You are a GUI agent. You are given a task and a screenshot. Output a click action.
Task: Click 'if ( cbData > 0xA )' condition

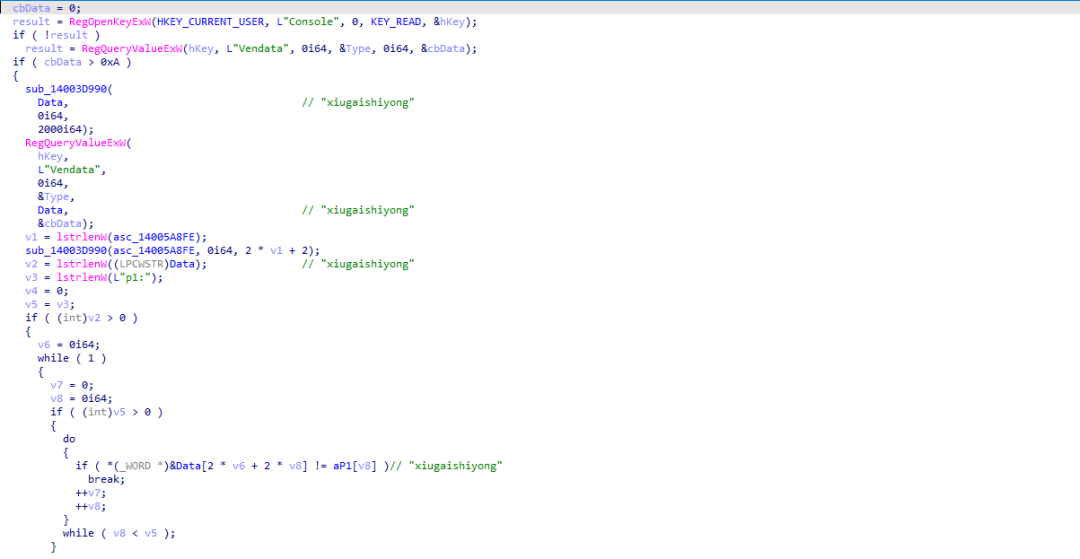72,63
